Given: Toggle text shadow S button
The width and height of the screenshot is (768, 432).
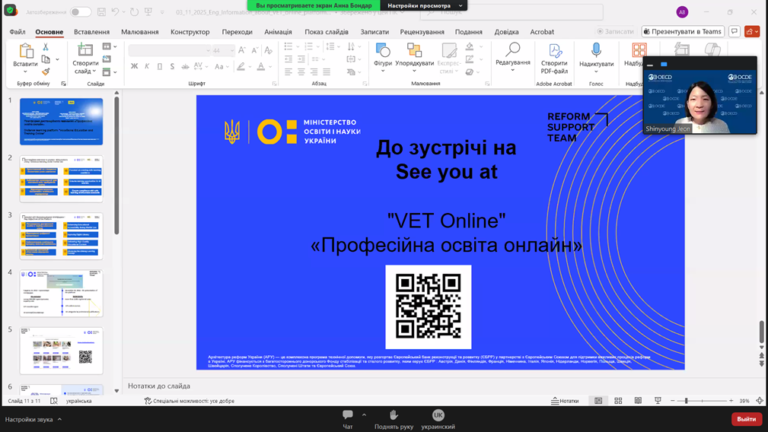Looking at the screenshot, I should (172, 66).
